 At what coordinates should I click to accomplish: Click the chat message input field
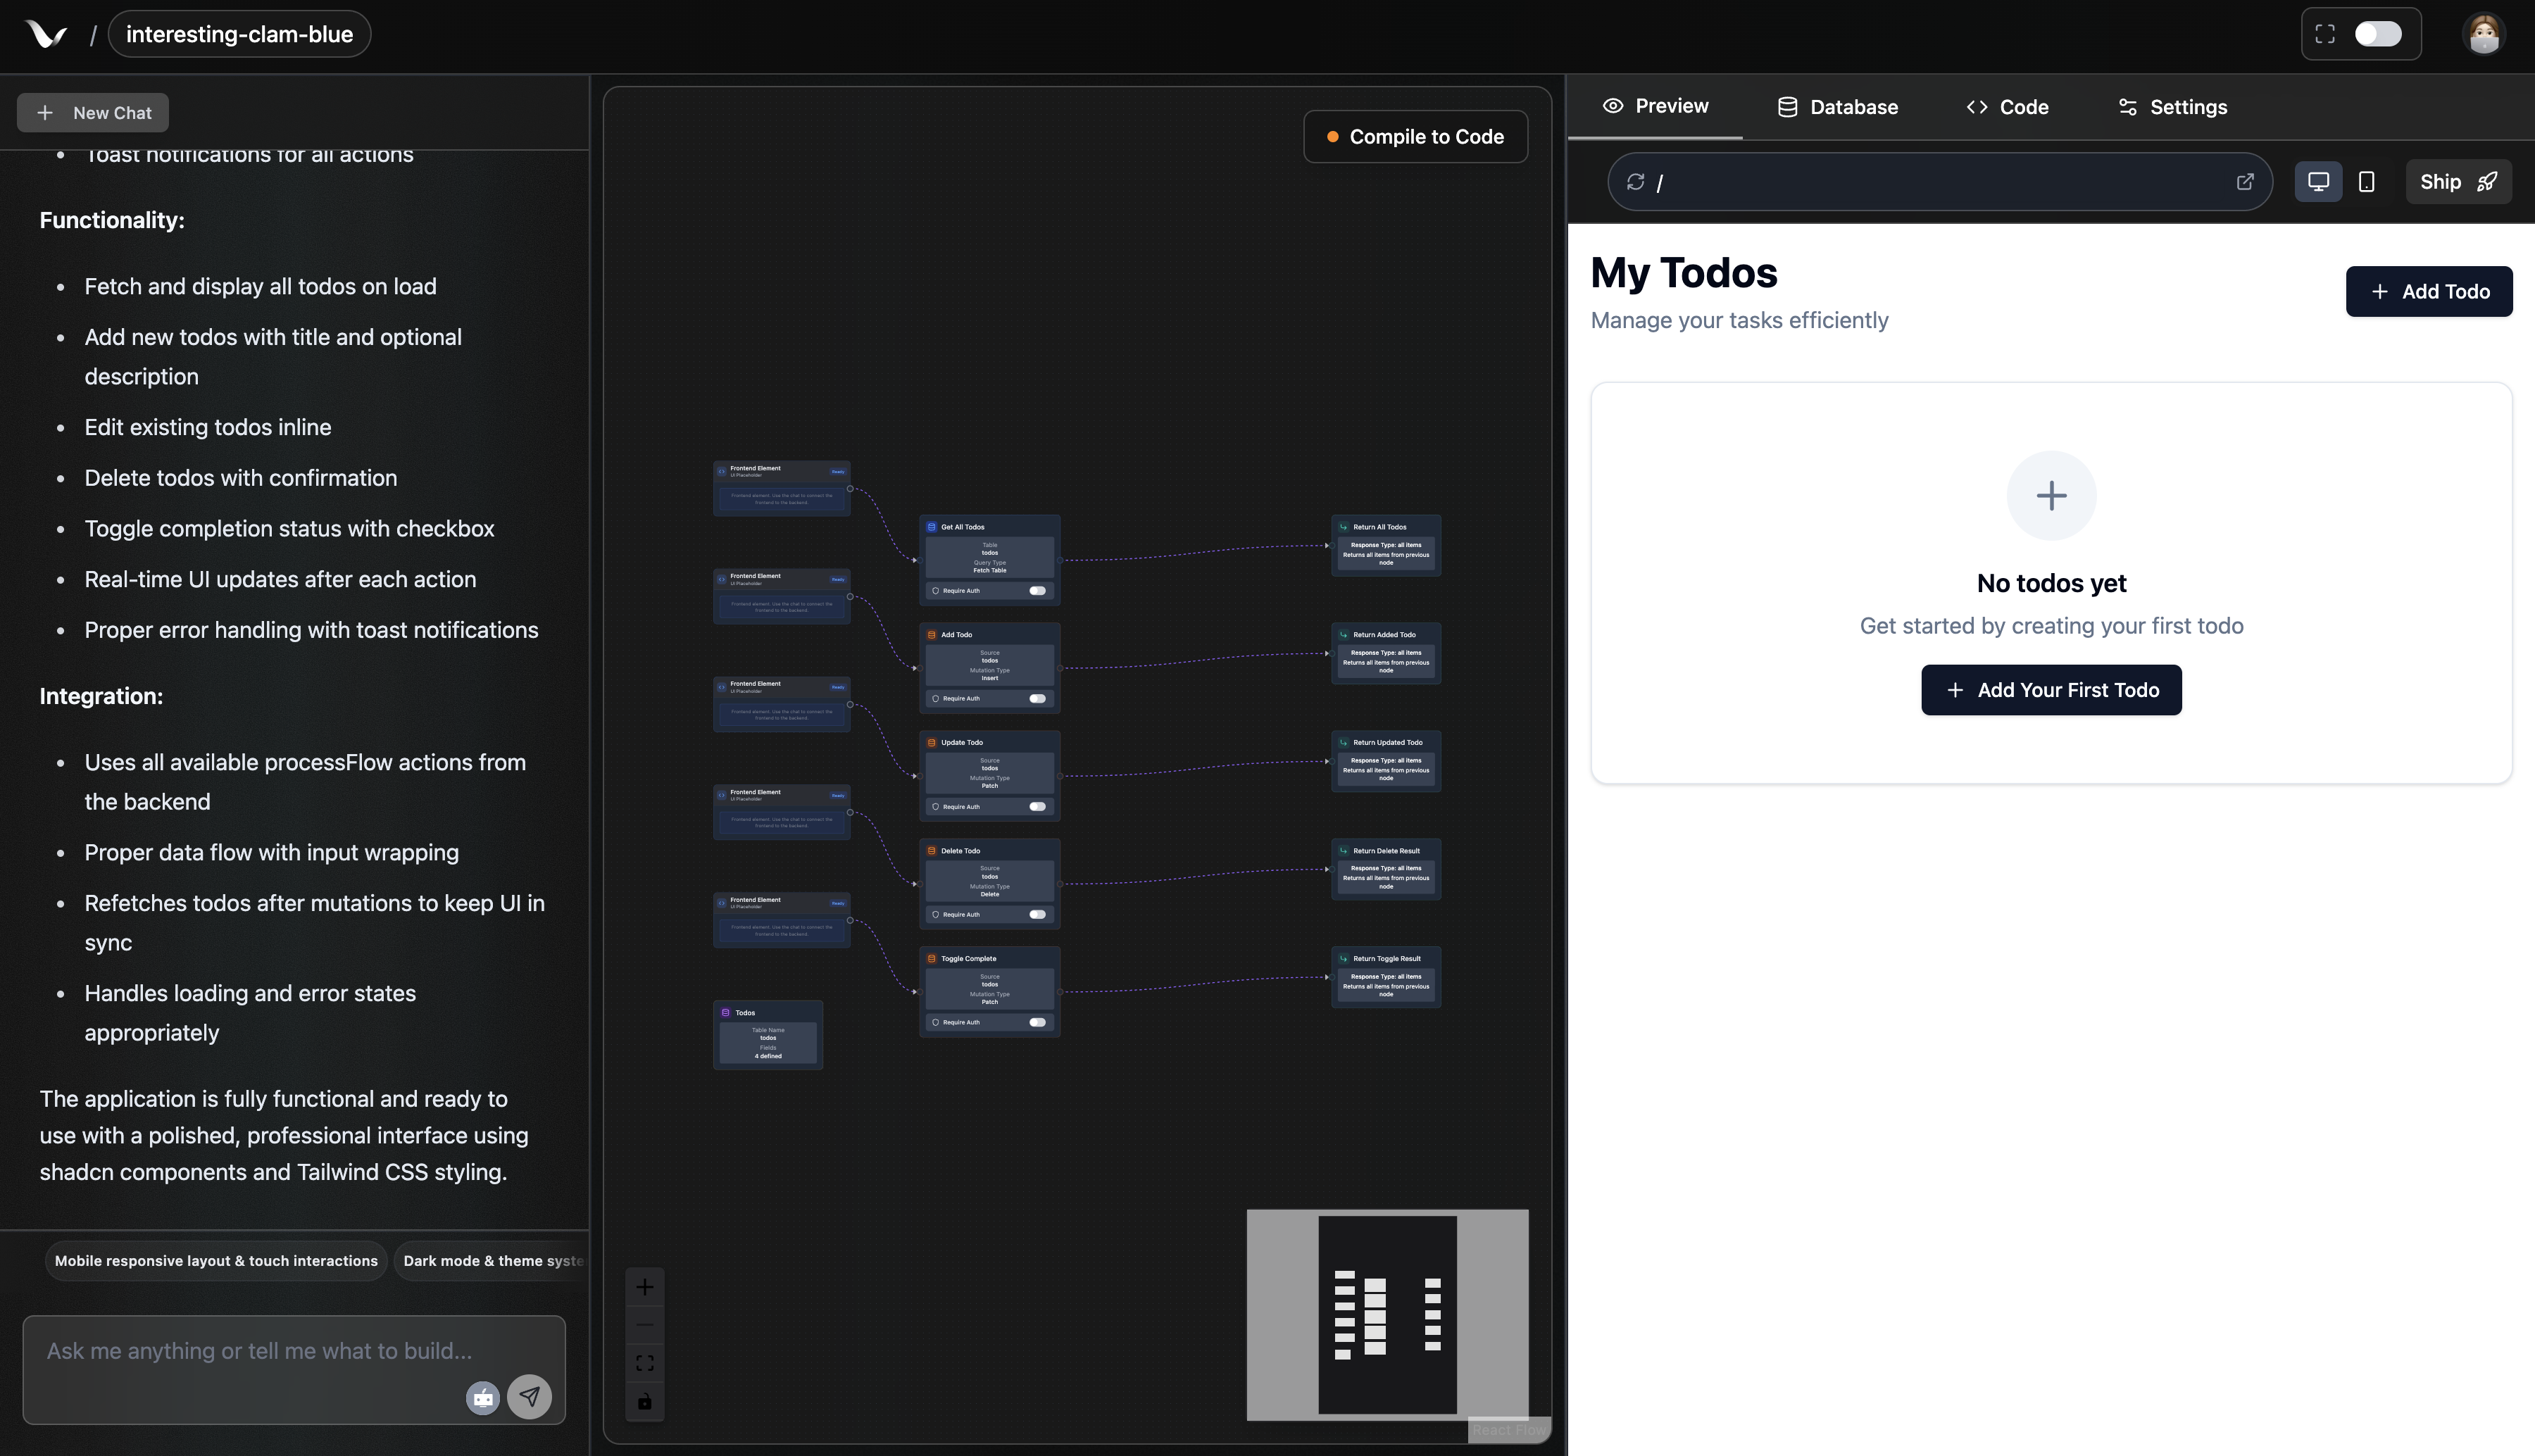point(259,1350)
